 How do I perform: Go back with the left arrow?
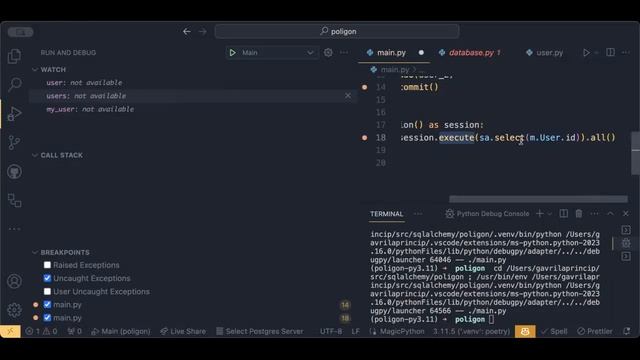(x=187, y=31)
